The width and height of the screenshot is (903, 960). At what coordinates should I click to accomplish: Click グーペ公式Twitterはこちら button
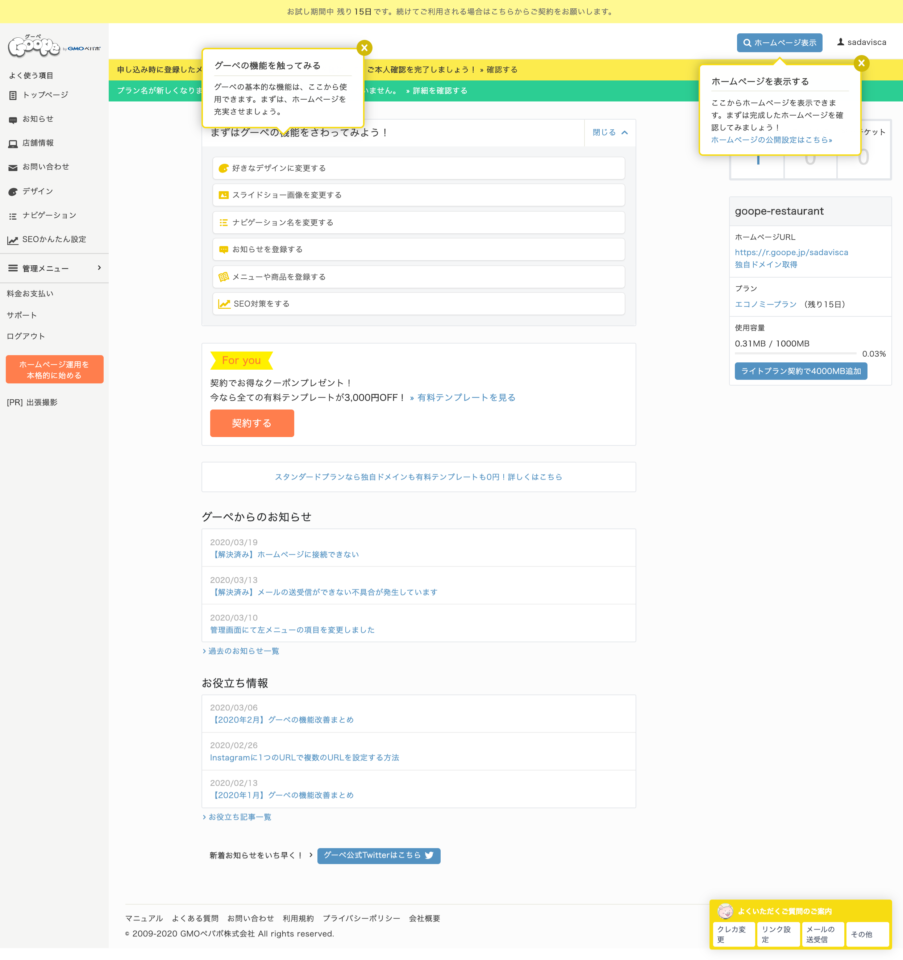[x=379, y=855]
